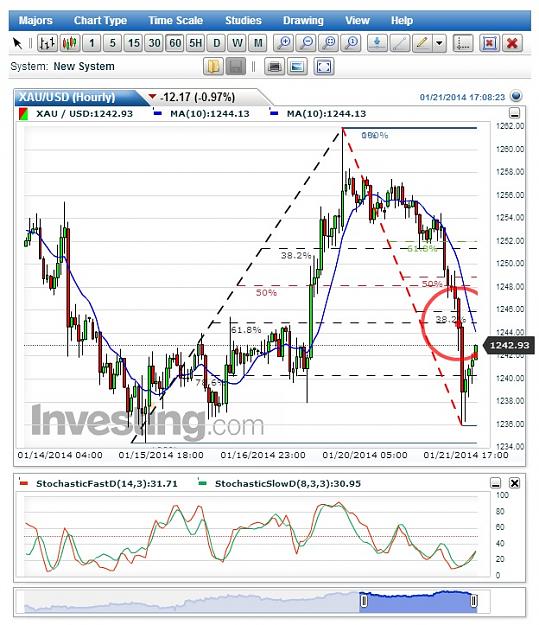Click the zoom out magnifier icon
The width and height of the screenshot is (539, 625).
(x=306, y=43)
